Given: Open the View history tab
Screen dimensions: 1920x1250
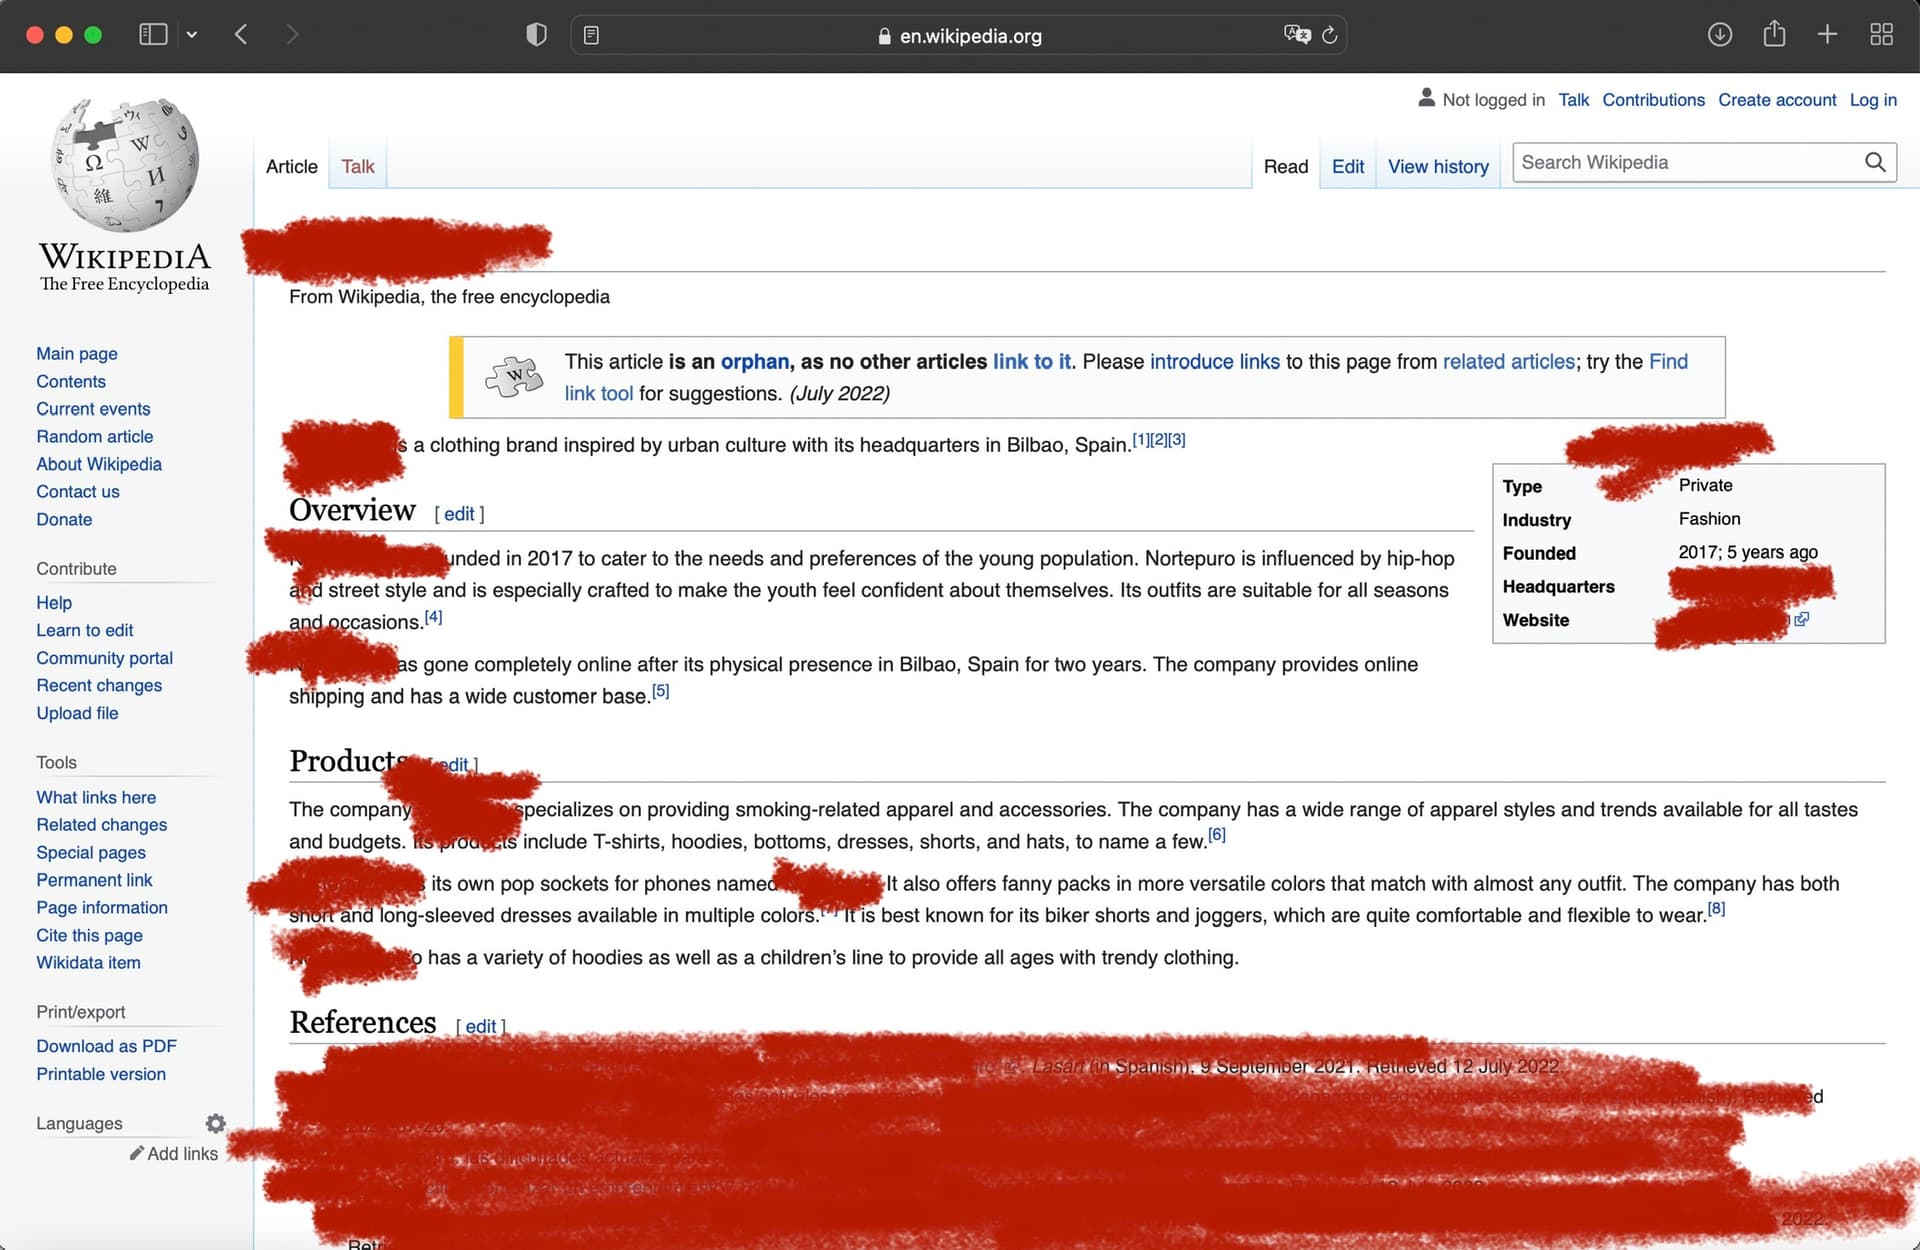Looking at the screenshot, I should (x=1438, y=167).
